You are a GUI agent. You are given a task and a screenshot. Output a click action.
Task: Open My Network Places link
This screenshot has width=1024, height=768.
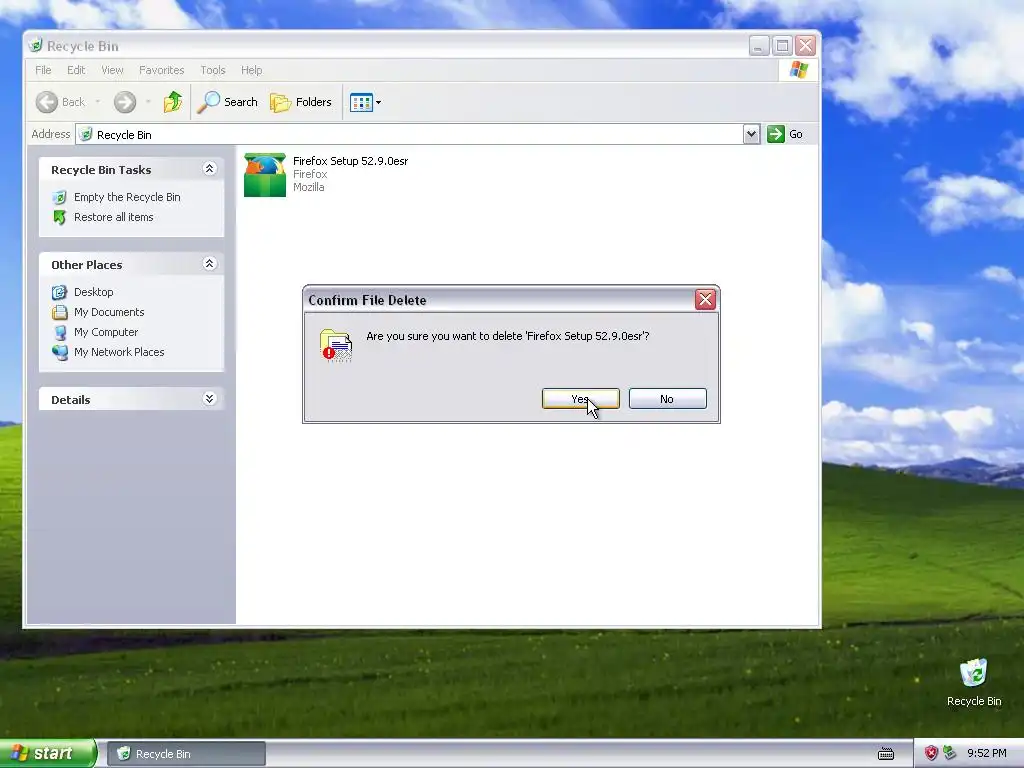pos(119,352)
